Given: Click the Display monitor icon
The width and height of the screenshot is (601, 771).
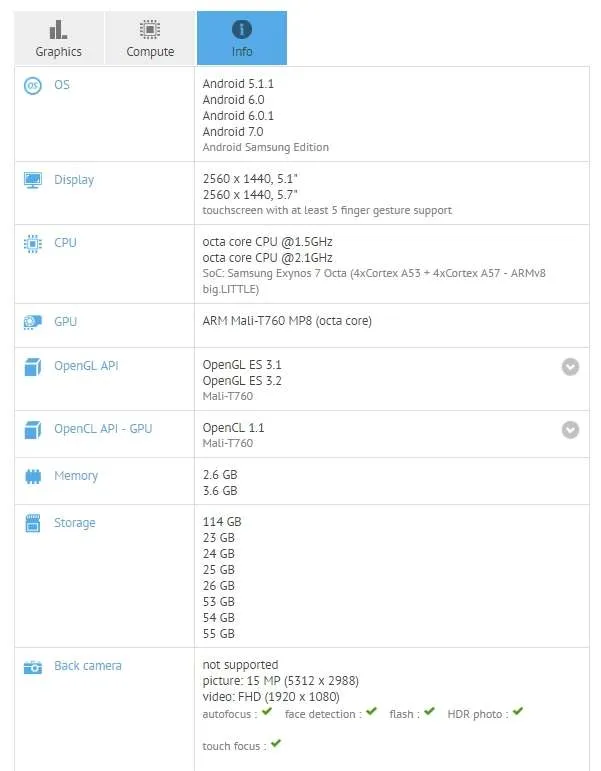Looking at the screenshot, I should [32, 180].
